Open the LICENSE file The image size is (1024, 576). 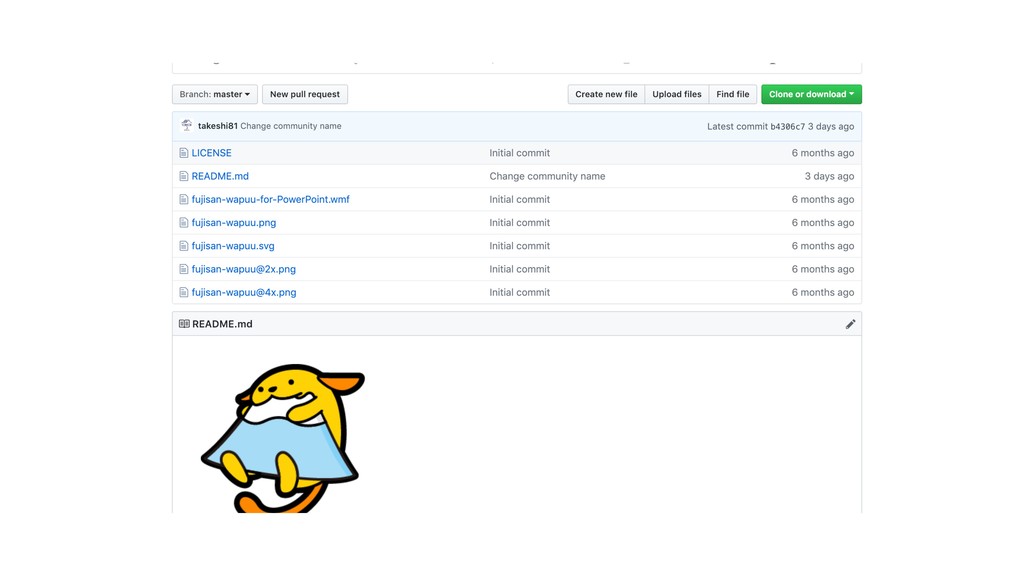pyautogui.click(x=212, y=153)
